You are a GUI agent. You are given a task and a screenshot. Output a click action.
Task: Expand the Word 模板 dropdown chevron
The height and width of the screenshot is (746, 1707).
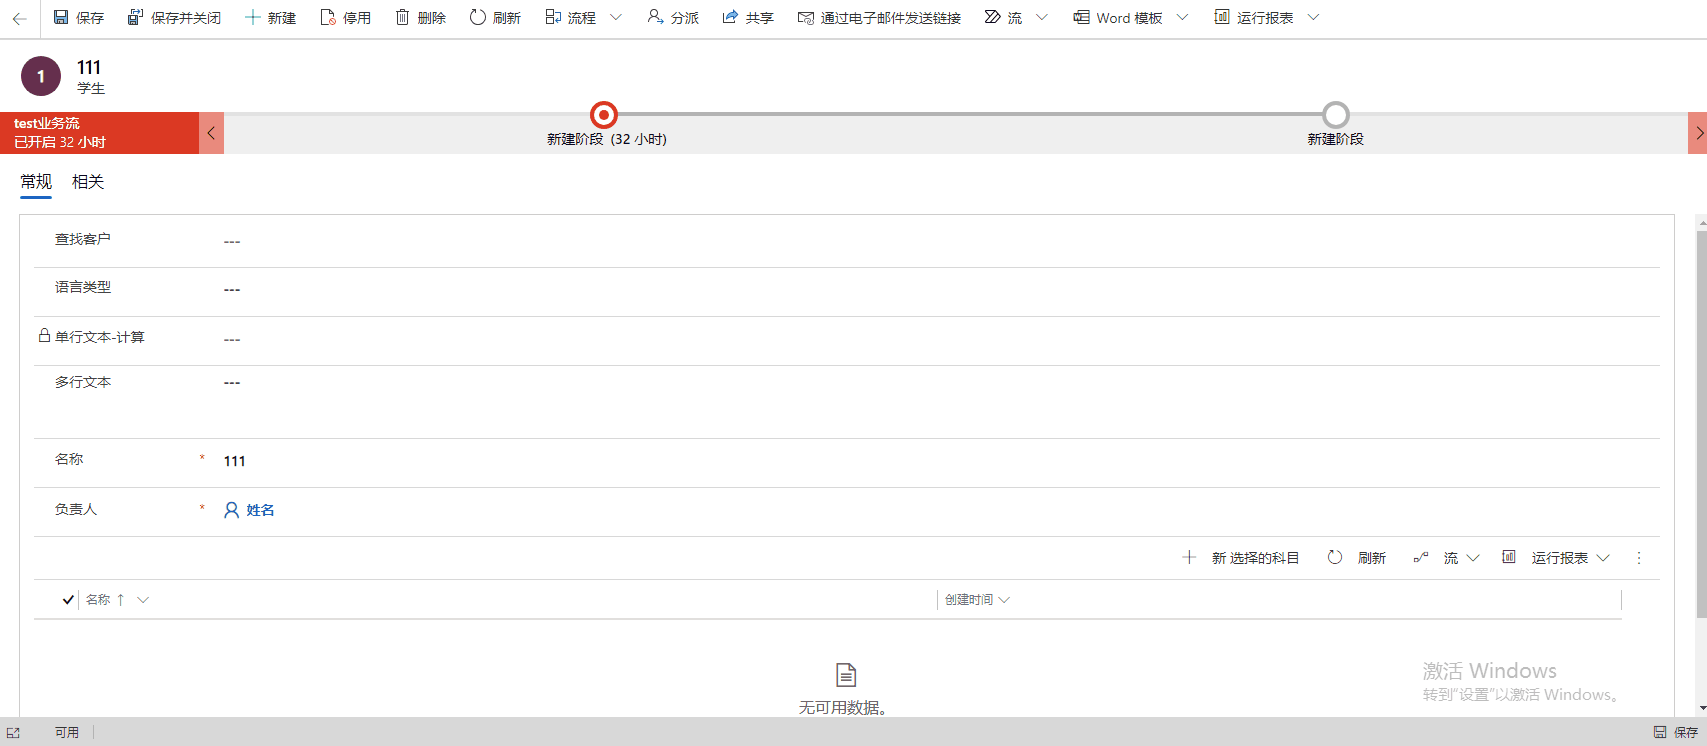point(1183,18)
